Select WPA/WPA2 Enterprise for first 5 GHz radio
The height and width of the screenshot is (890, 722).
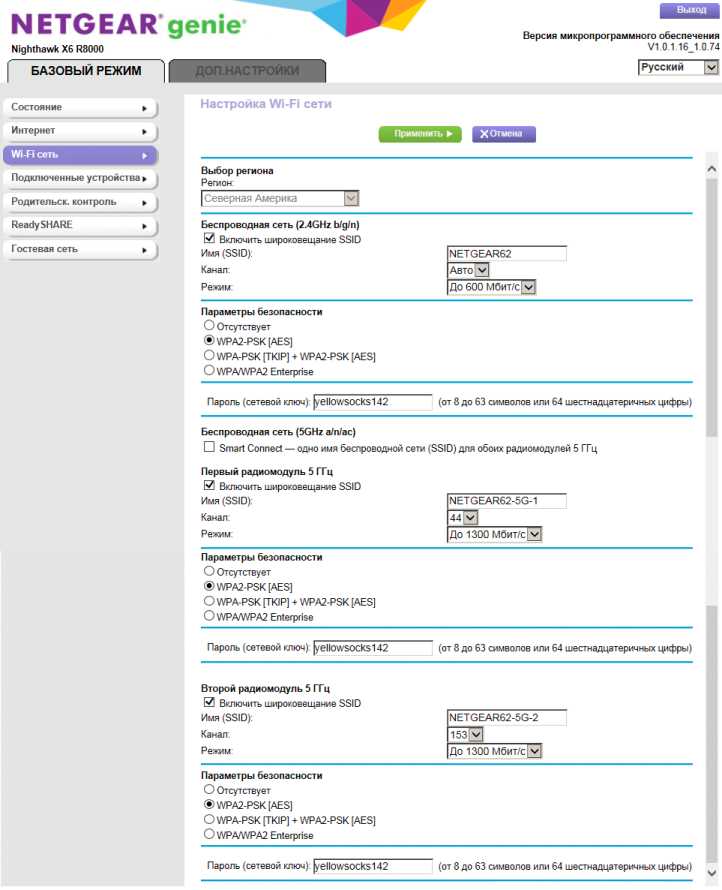tap(209, 615)
